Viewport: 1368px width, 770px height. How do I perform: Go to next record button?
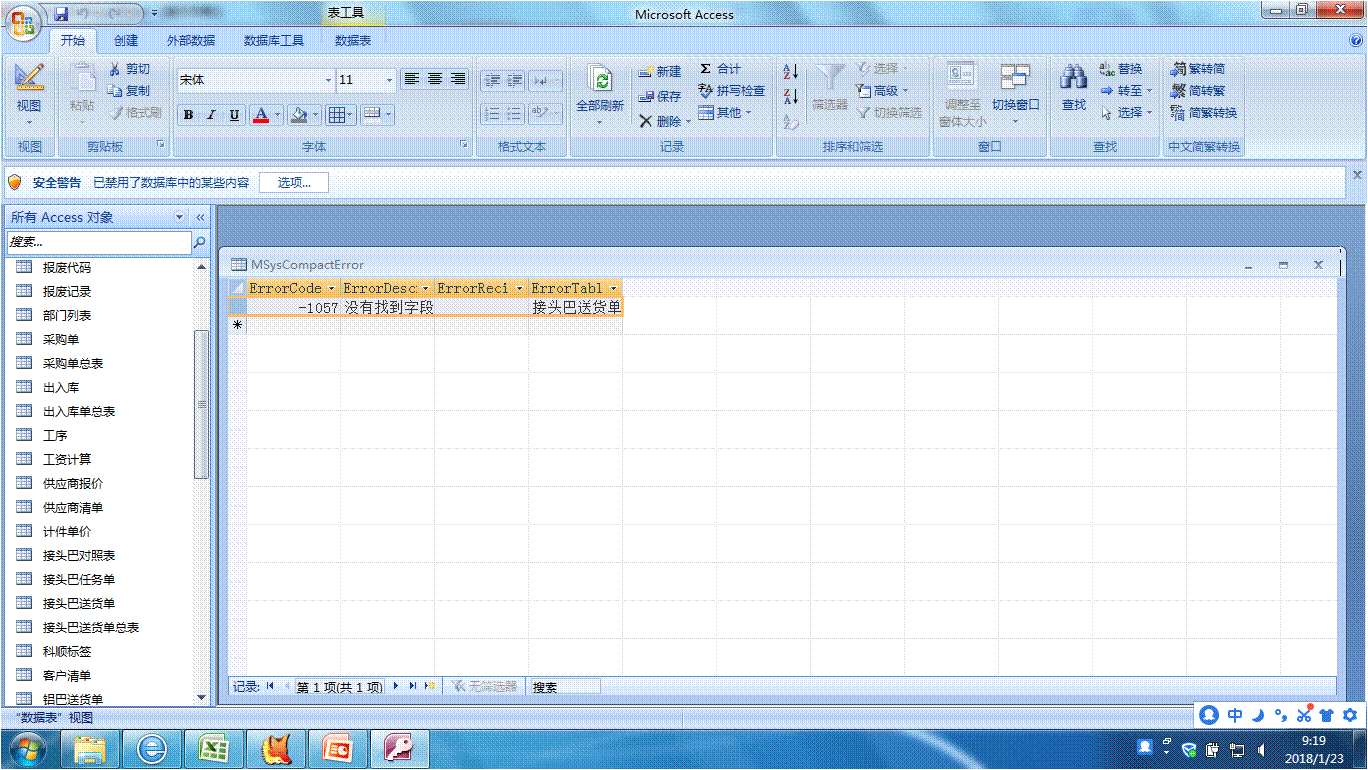pos(396,686)
